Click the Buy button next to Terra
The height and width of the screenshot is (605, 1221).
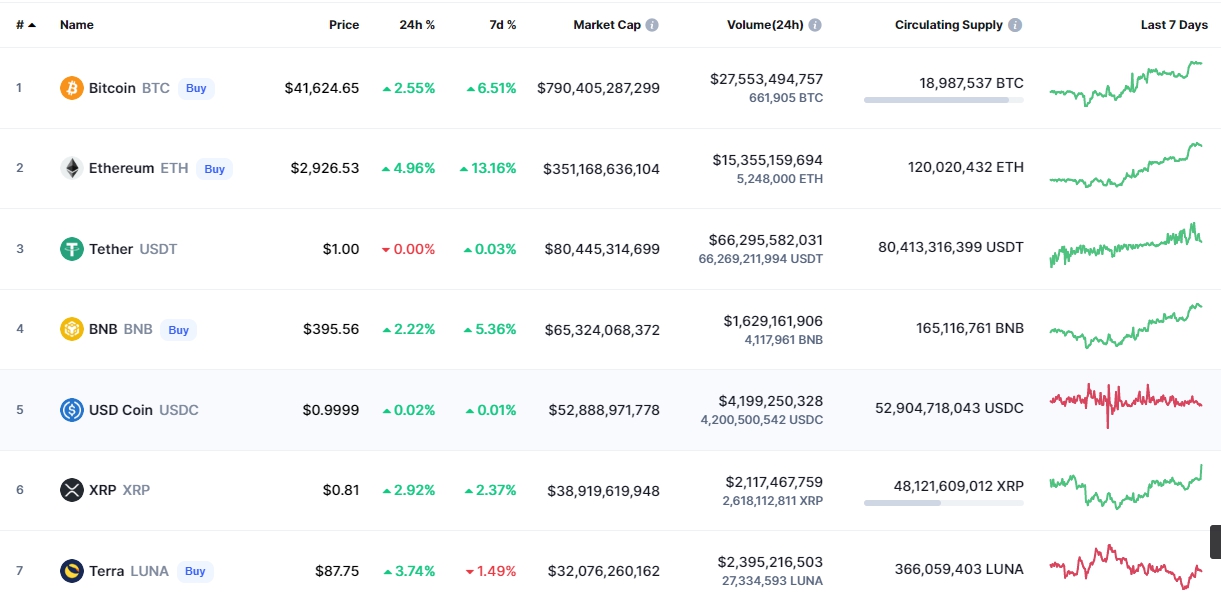(x=195, y=571)
